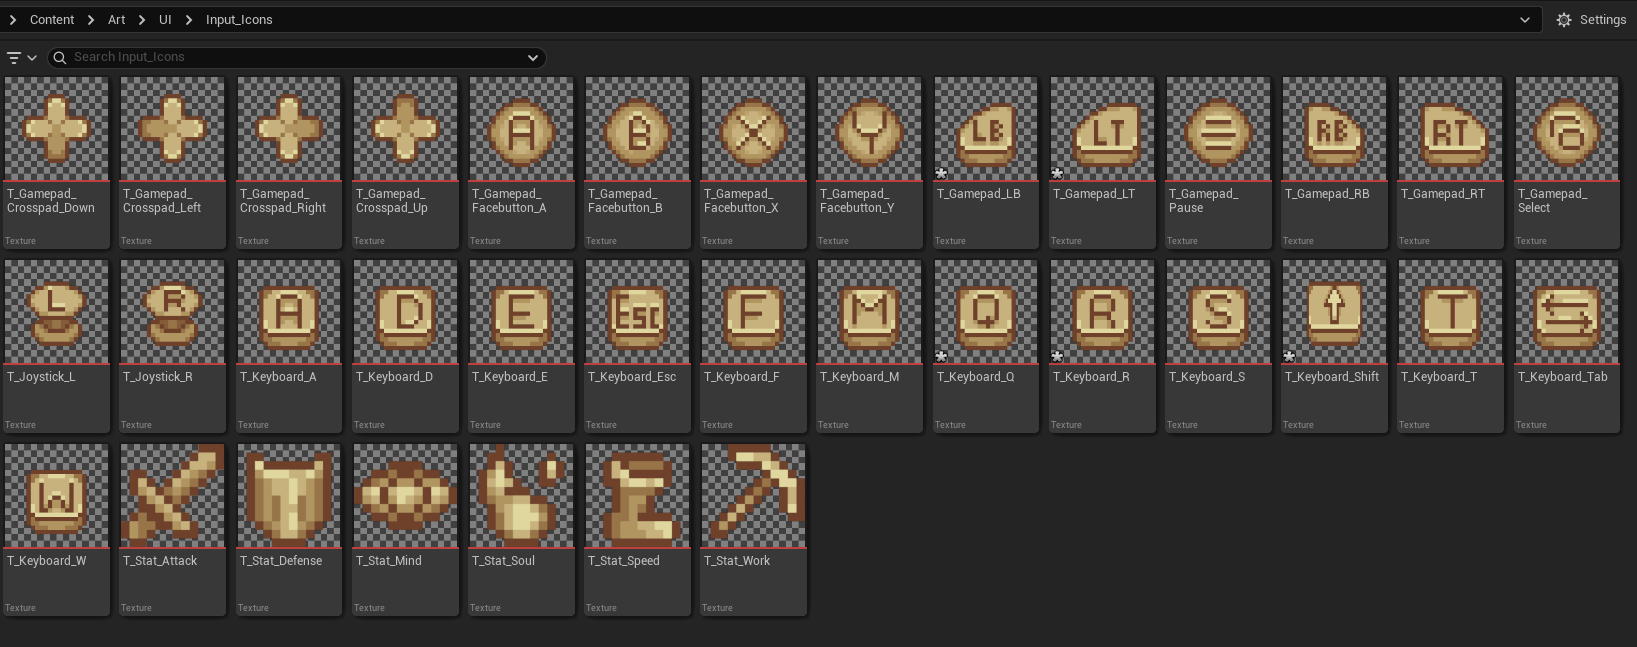Image resolution: width=1637 pixels, height=647 pixels.
Task: Open the UI folder breadcrumb
Action: [x=165, y=20]
